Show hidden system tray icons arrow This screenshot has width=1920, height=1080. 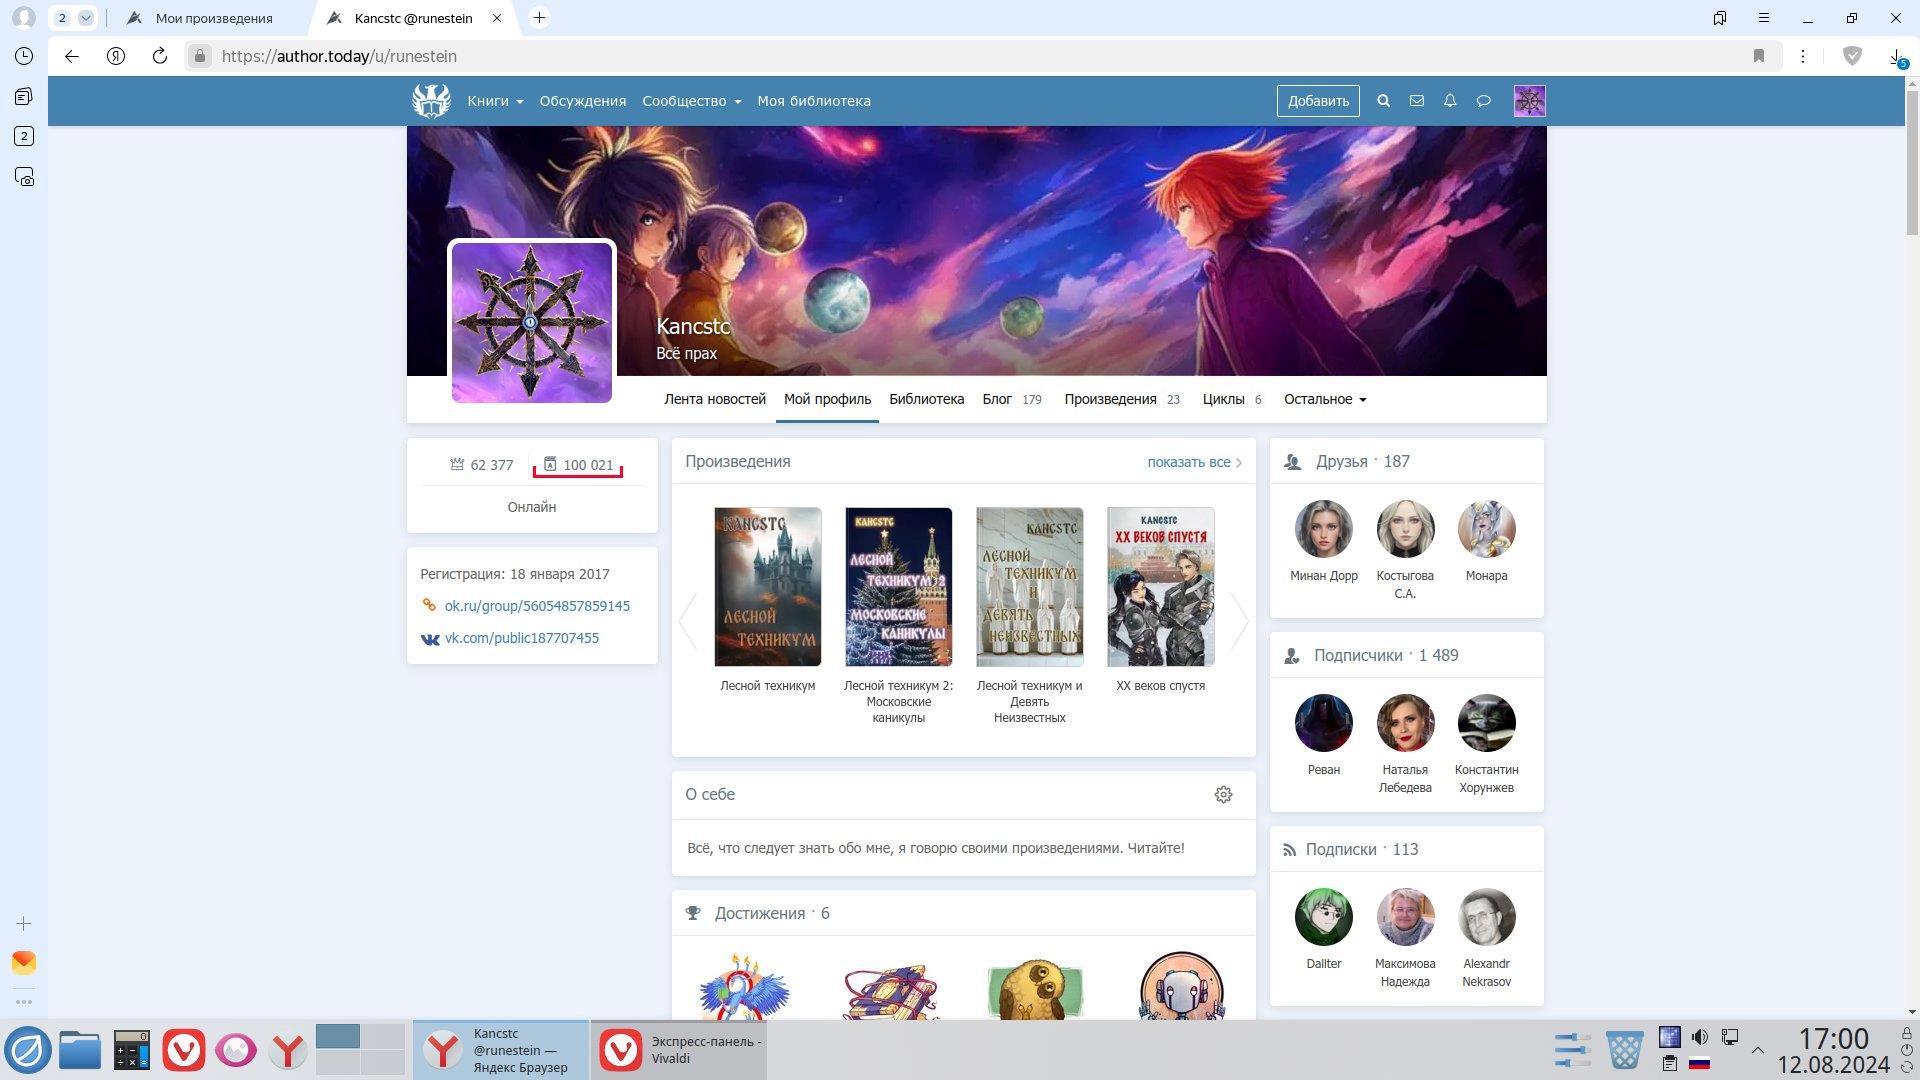(1757, 1050)
